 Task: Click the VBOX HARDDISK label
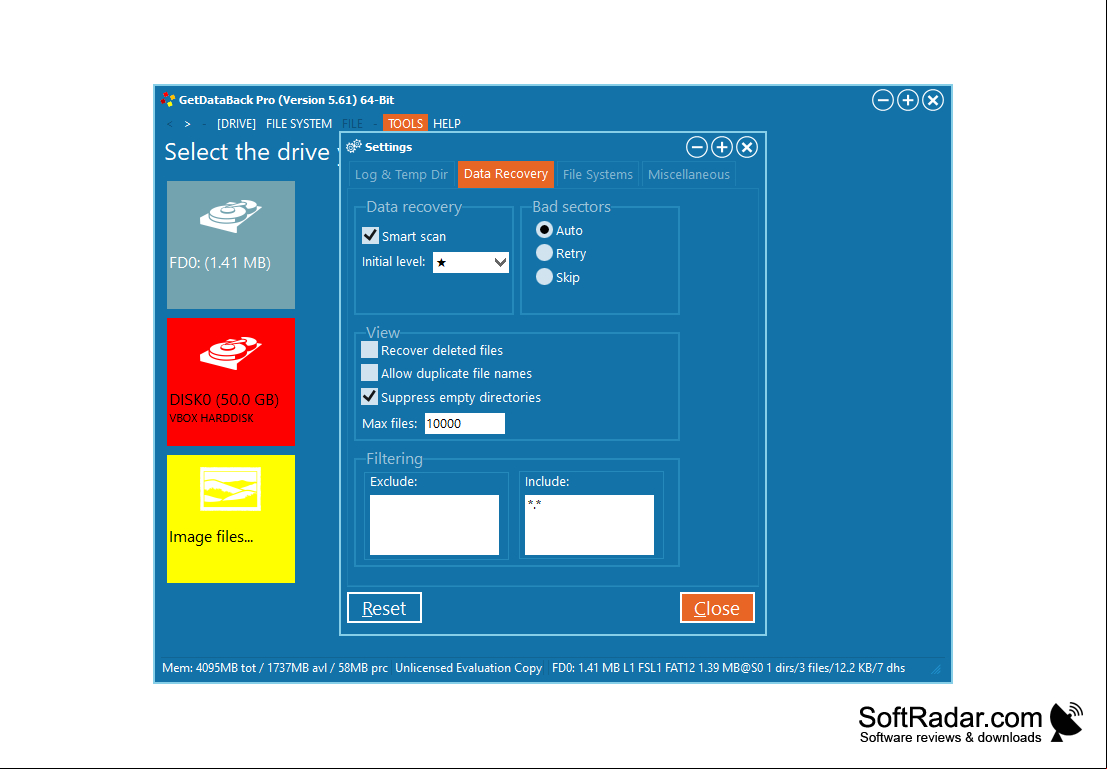click(x=211, y=418)
